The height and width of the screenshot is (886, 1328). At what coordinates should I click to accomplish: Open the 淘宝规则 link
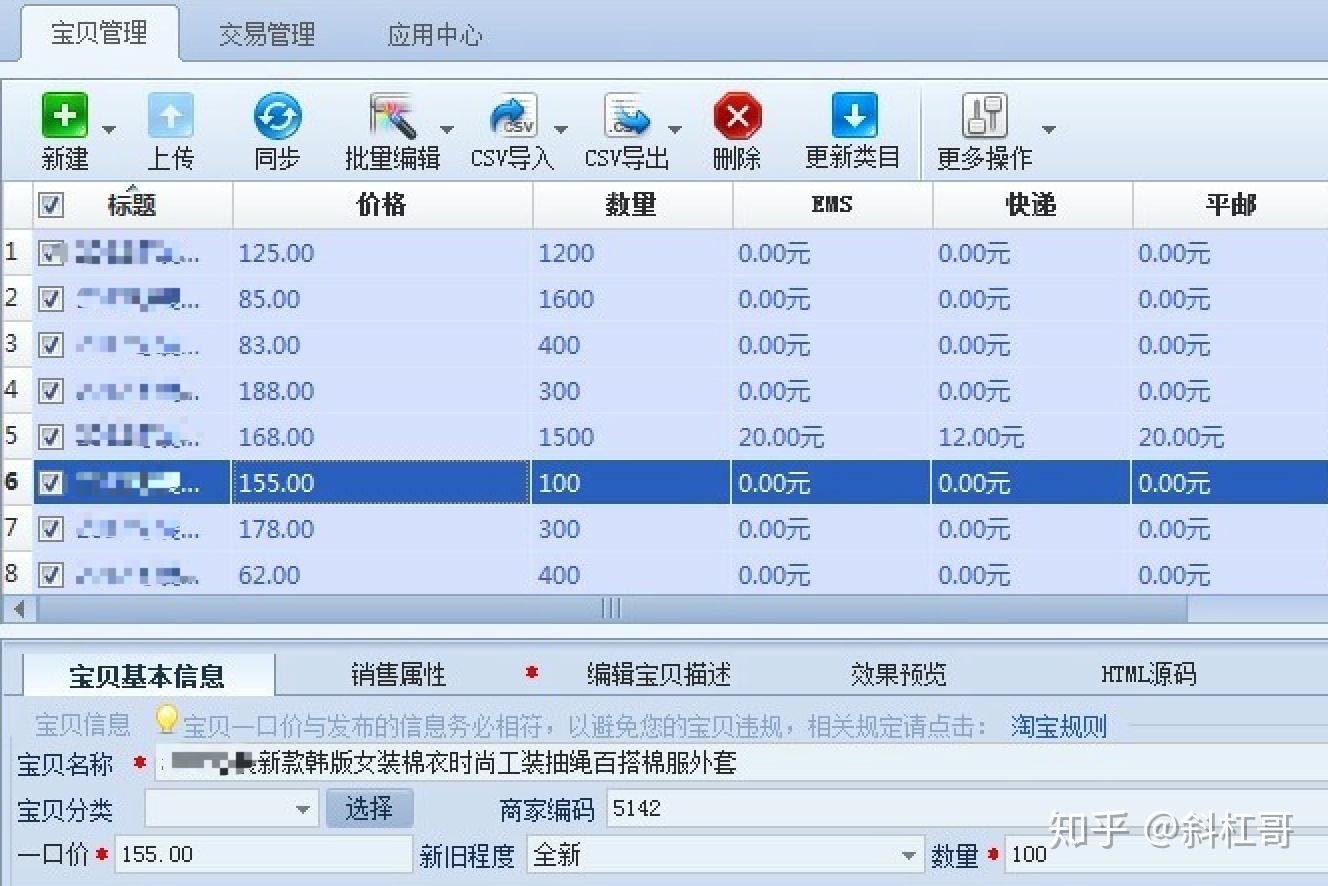1058,726
